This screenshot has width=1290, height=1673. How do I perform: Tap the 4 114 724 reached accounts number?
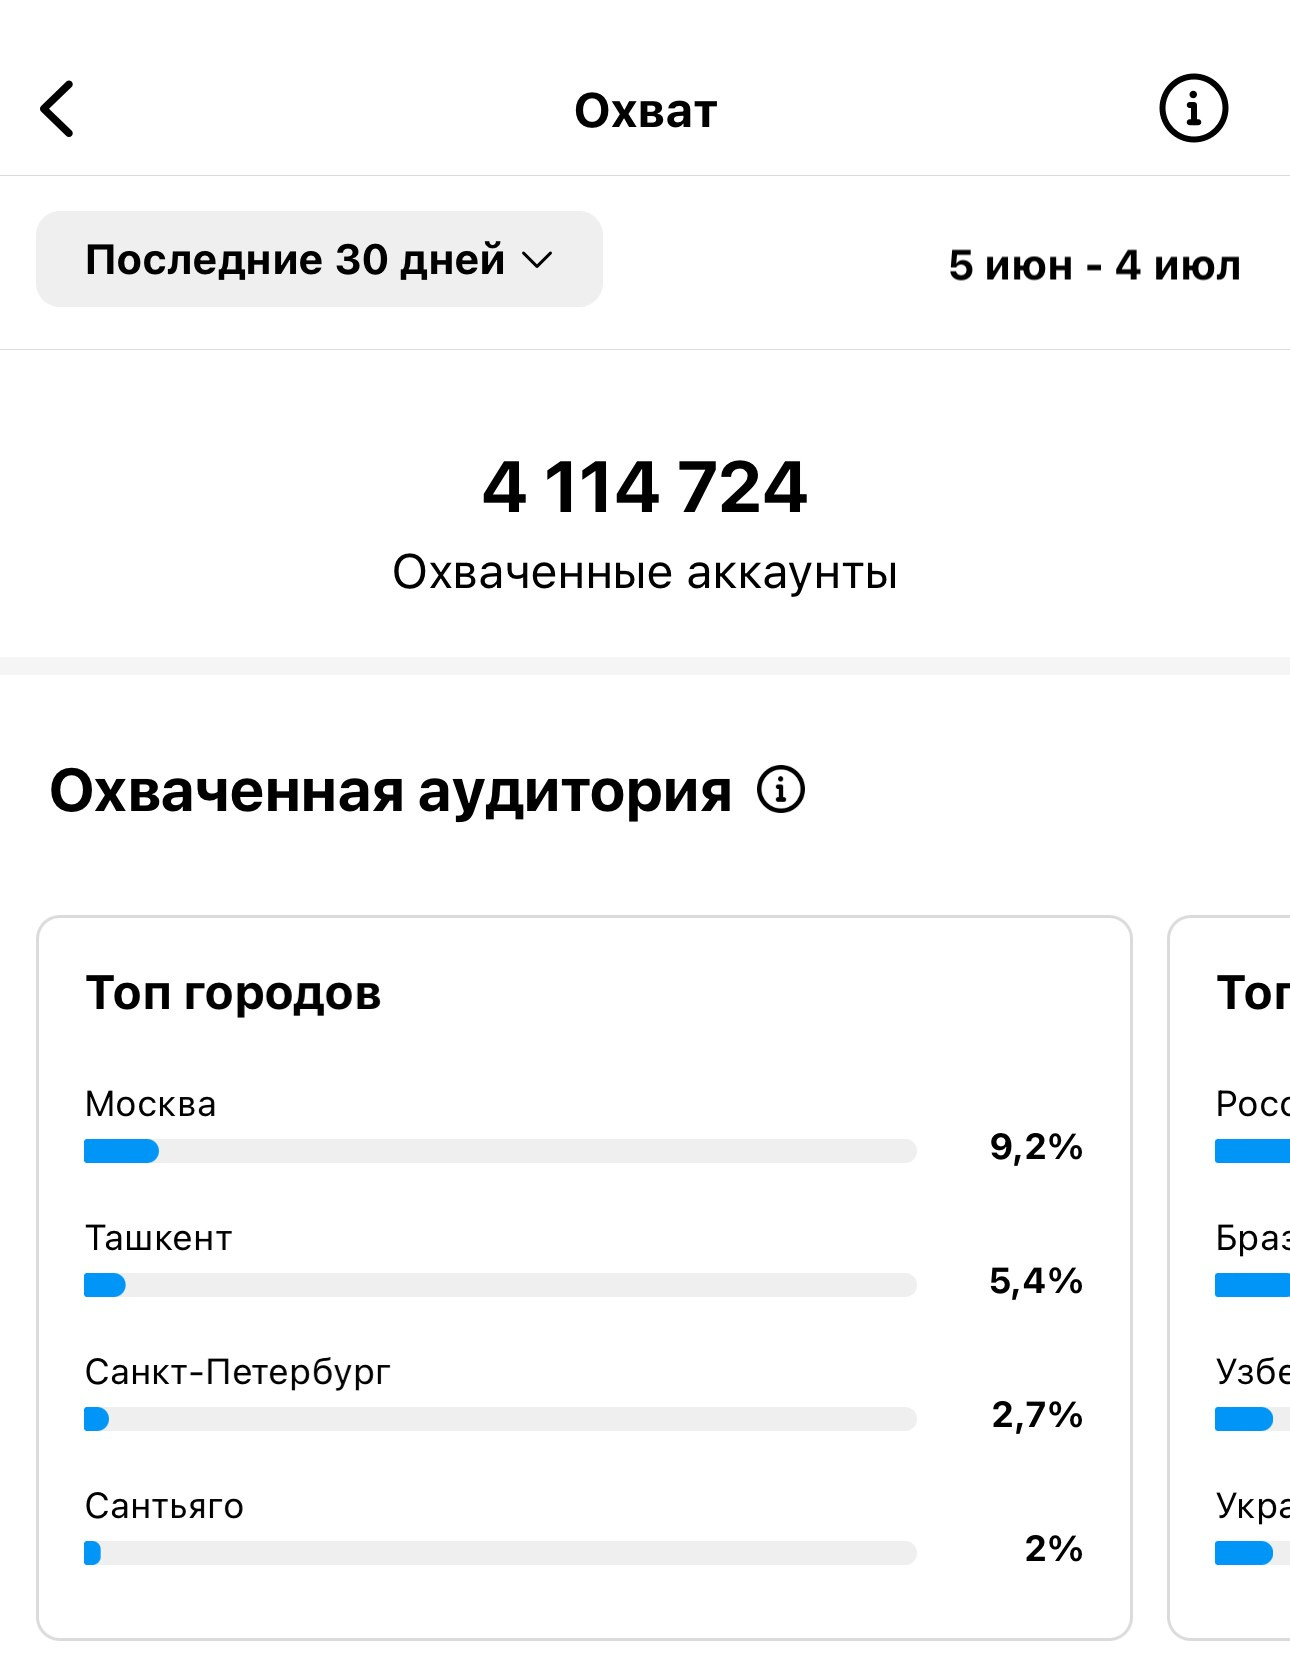coord(645,487)
